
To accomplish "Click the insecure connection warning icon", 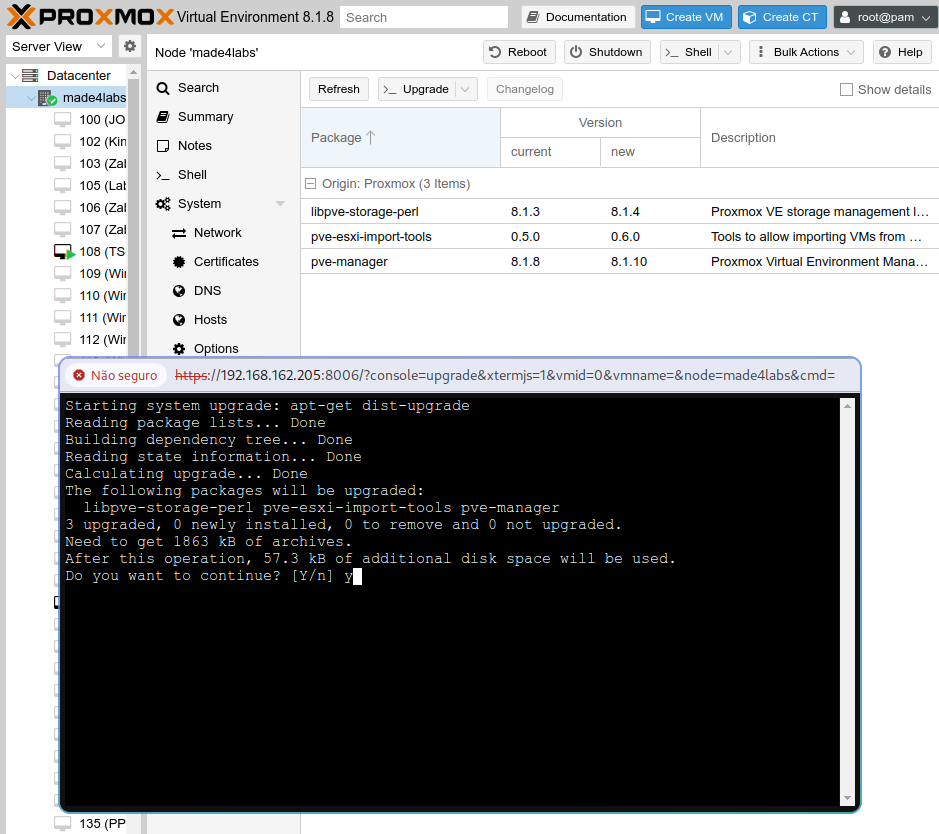I will click(79, 375).
